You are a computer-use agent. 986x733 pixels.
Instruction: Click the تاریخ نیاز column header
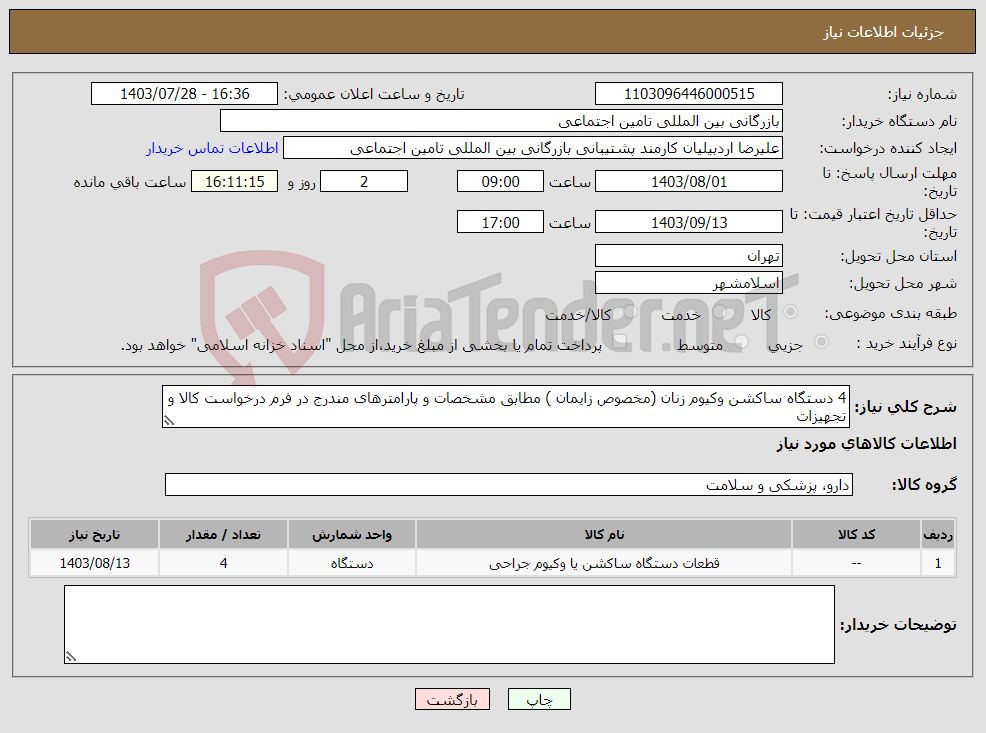(94, 534)
